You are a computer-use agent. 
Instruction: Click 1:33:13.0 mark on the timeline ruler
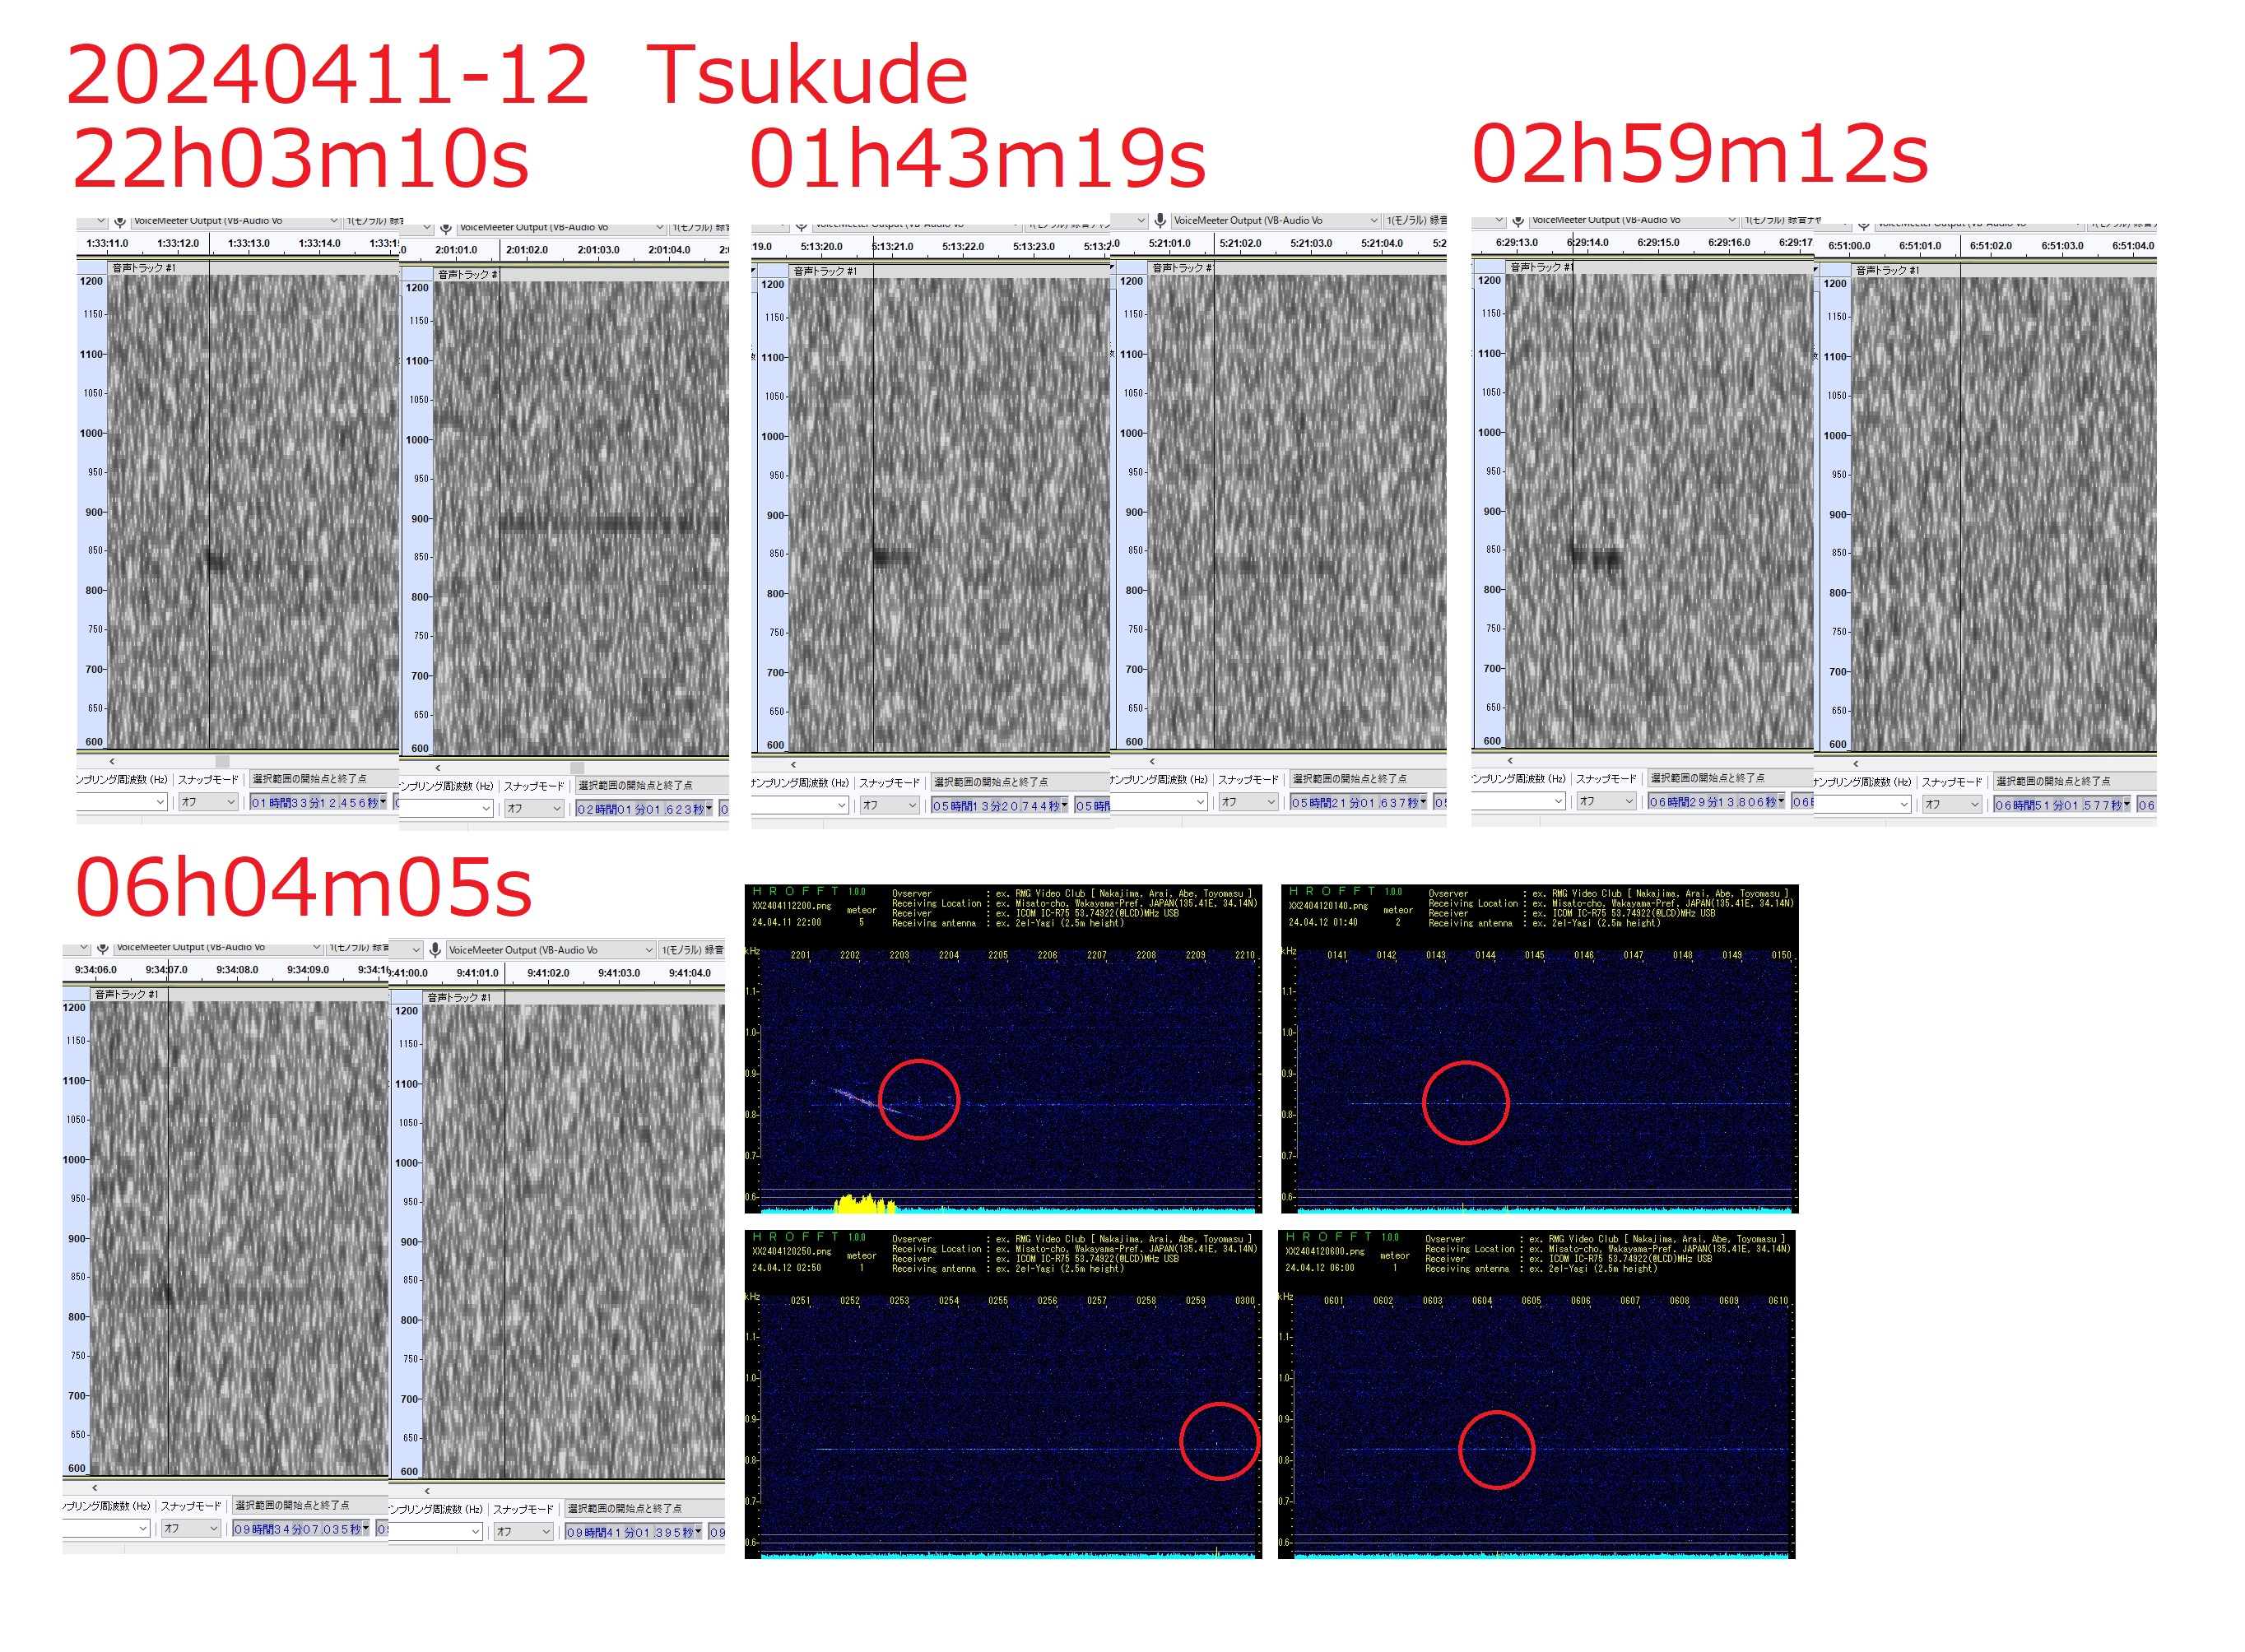point(248,243)
